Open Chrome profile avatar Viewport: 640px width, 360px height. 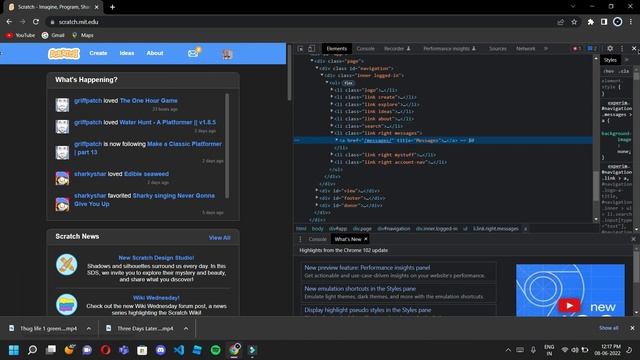click(x=618, y=22)
